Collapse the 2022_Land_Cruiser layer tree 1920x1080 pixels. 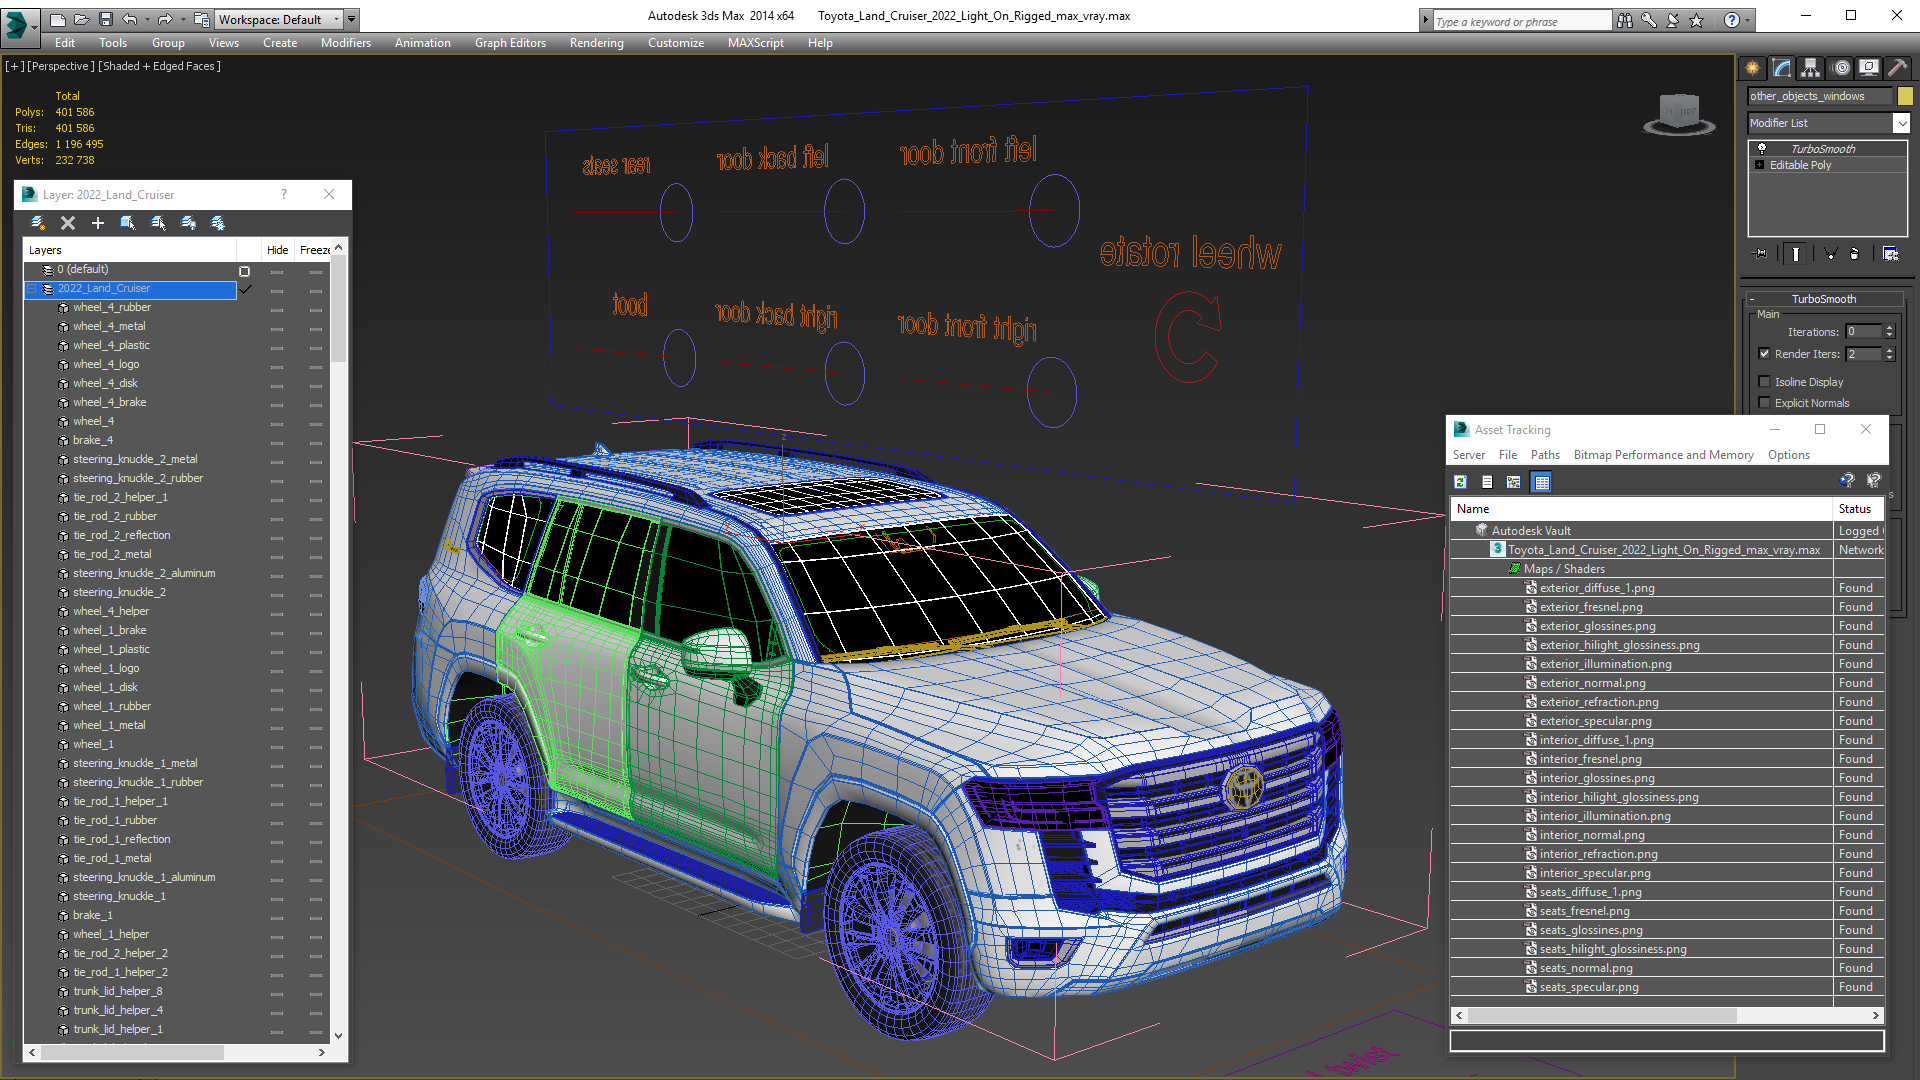coord(32,289)
